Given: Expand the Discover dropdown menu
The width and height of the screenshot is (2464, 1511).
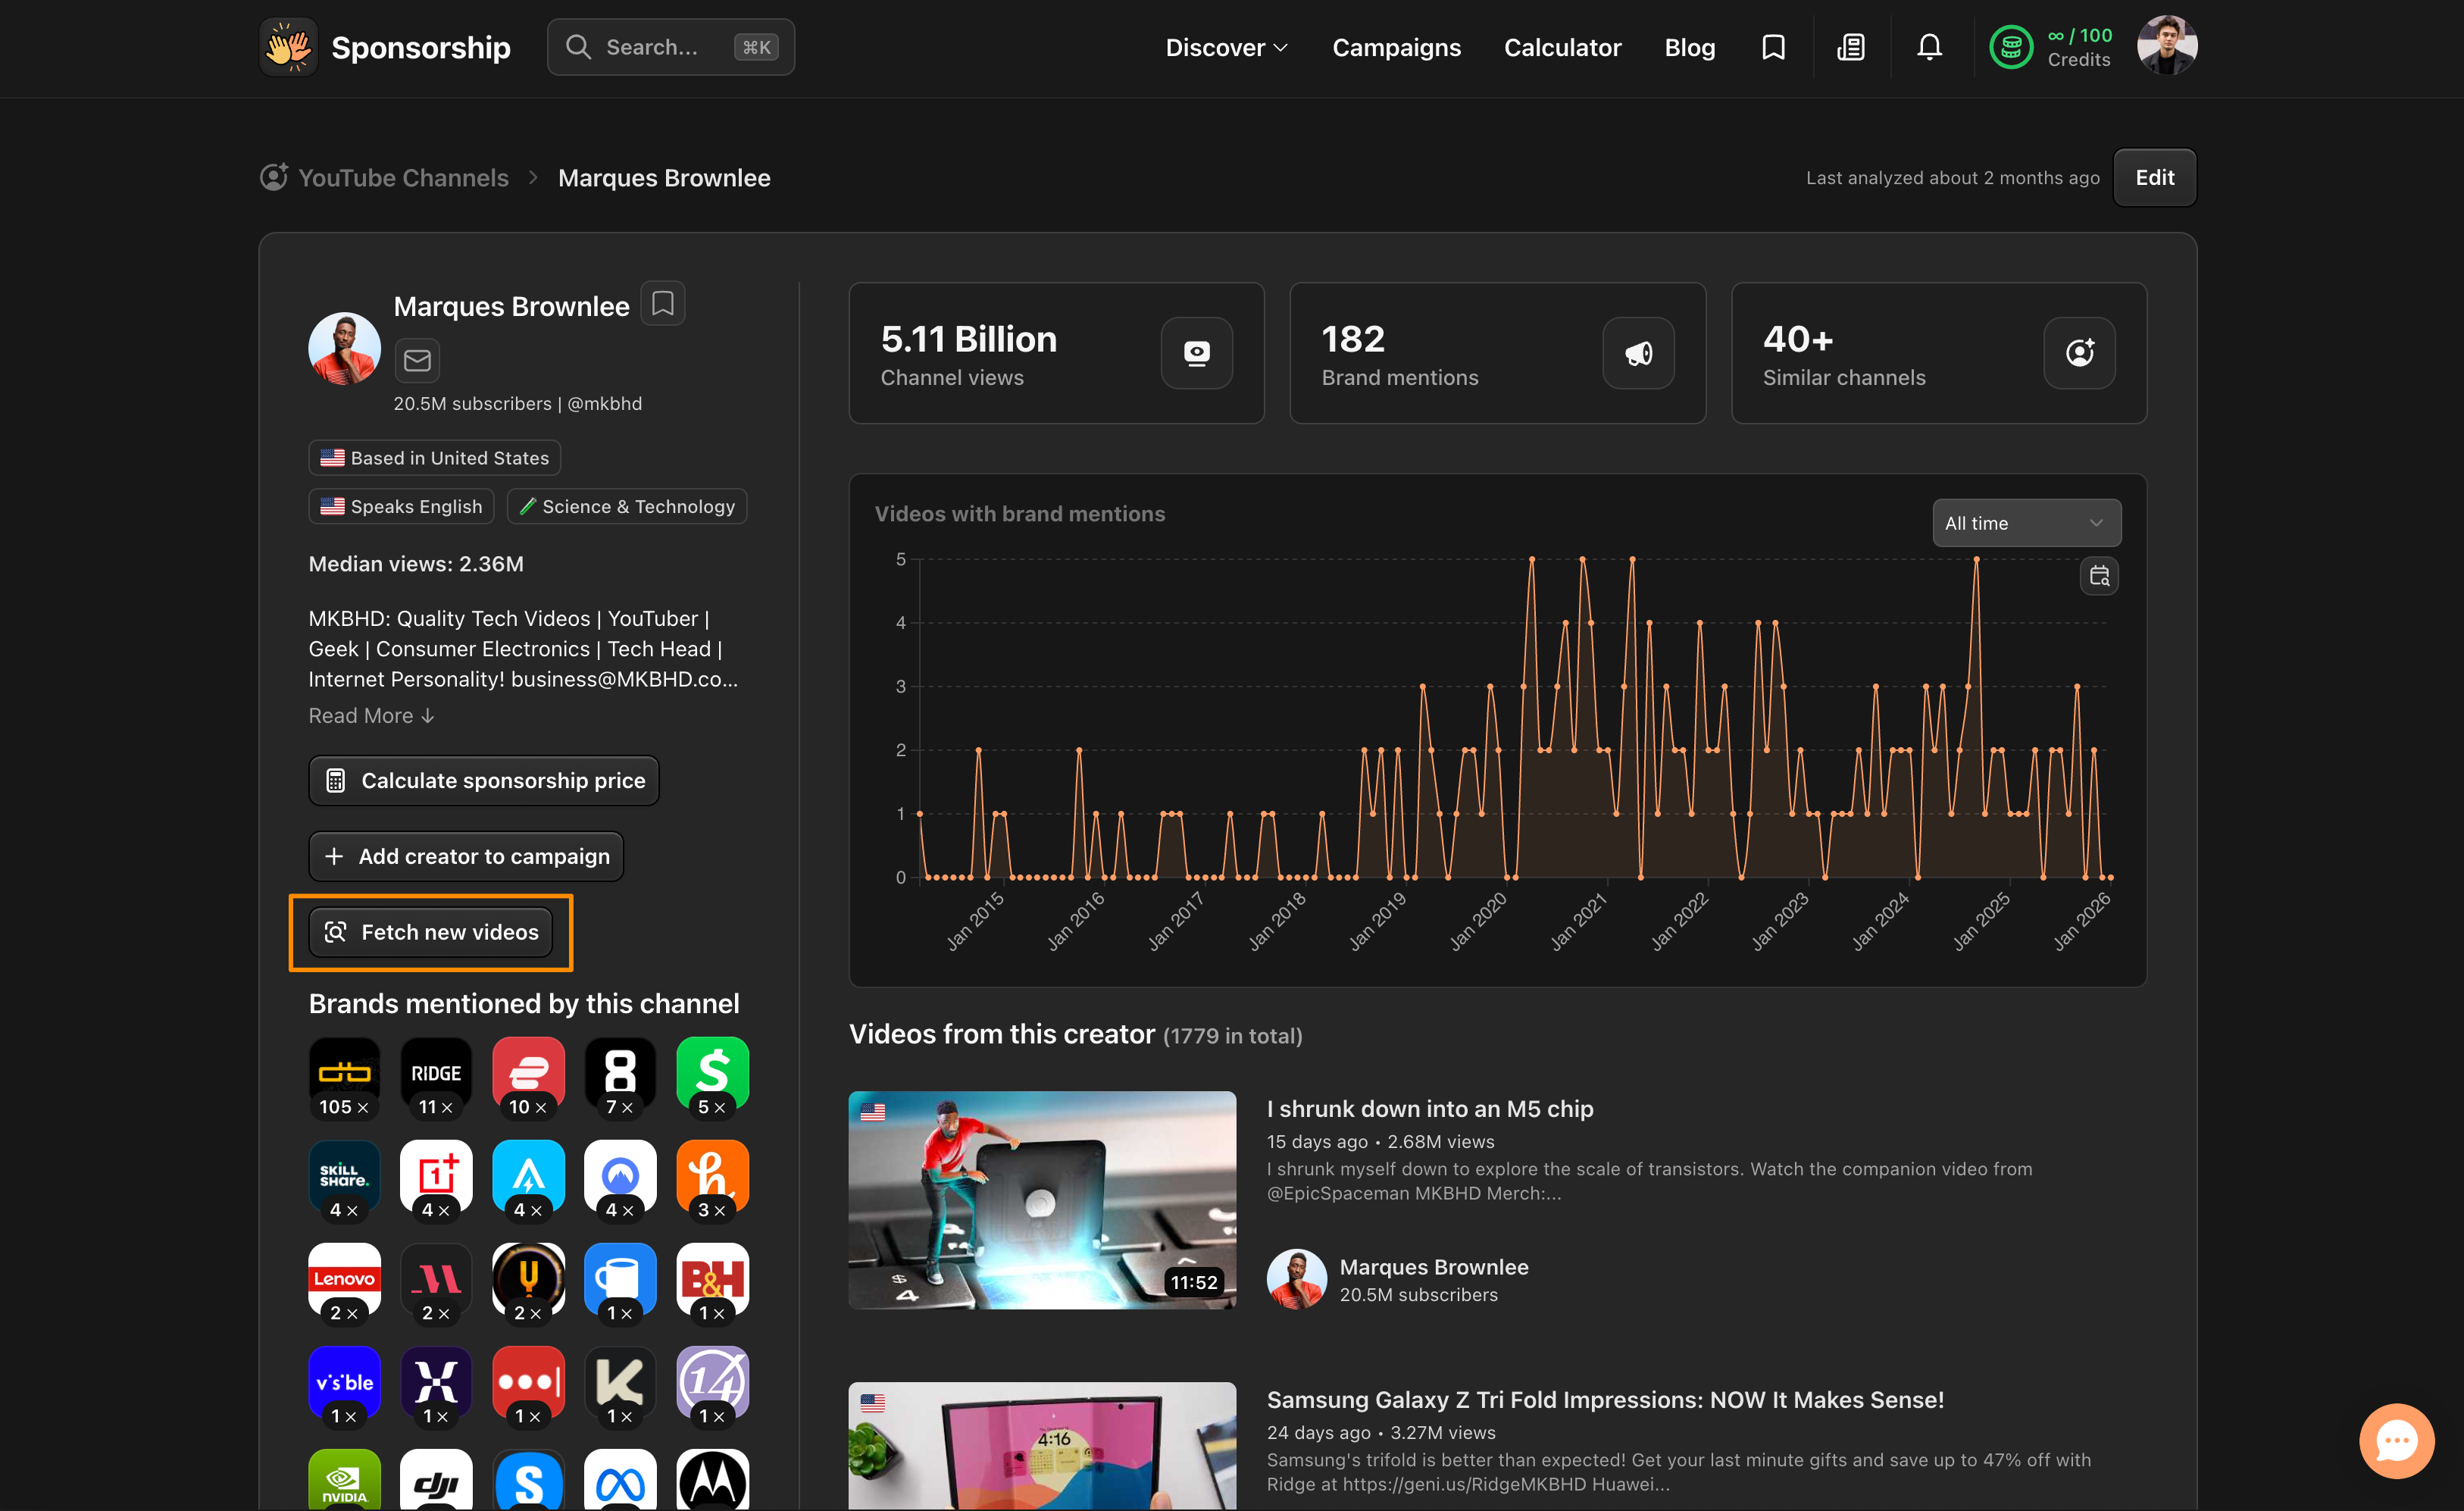Looking at the screenshot, I should [1226, 47].
